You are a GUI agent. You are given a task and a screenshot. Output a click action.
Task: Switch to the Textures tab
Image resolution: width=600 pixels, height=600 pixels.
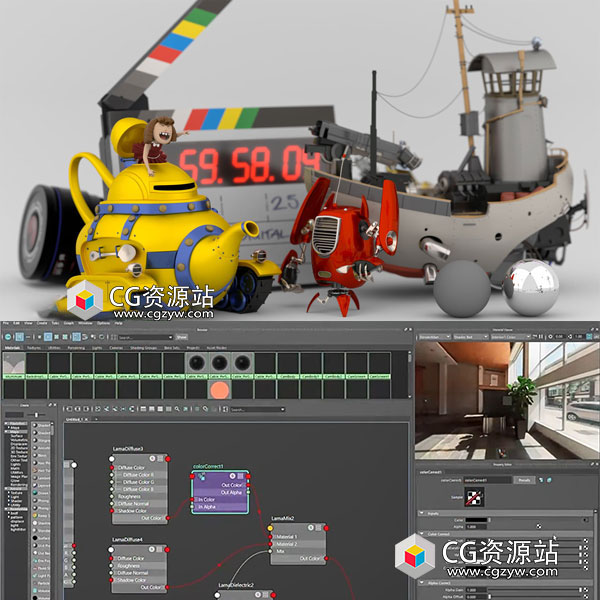tap(34, 348)
